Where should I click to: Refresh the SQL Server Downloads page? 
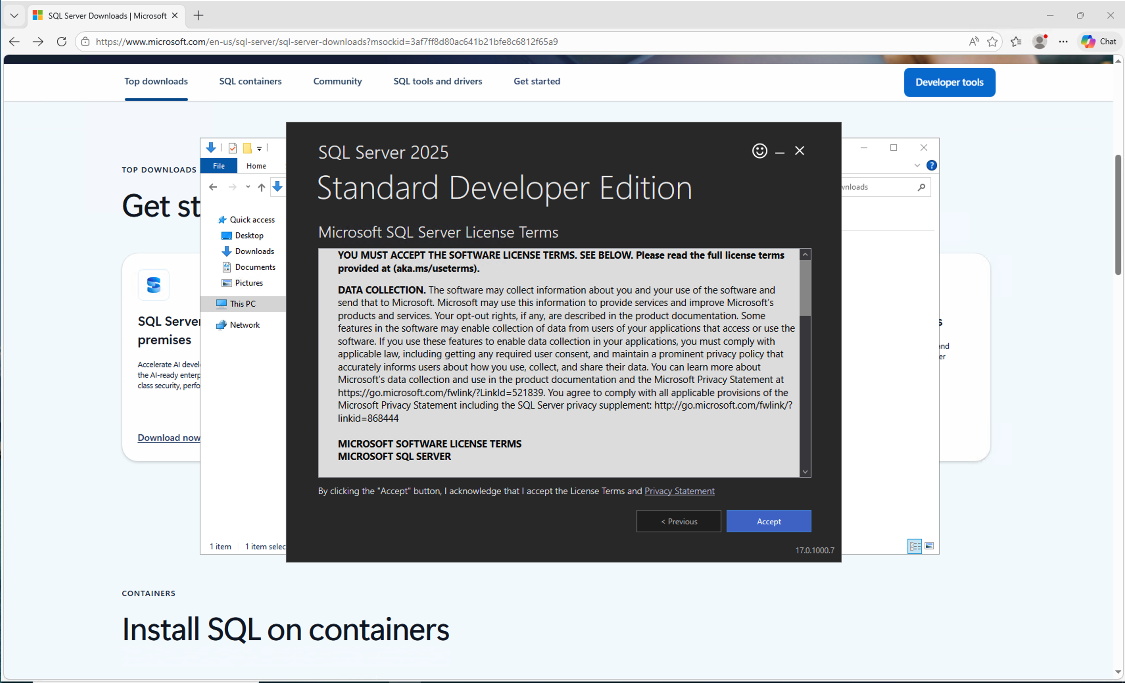pyautogui.click(x=62, y=42)
